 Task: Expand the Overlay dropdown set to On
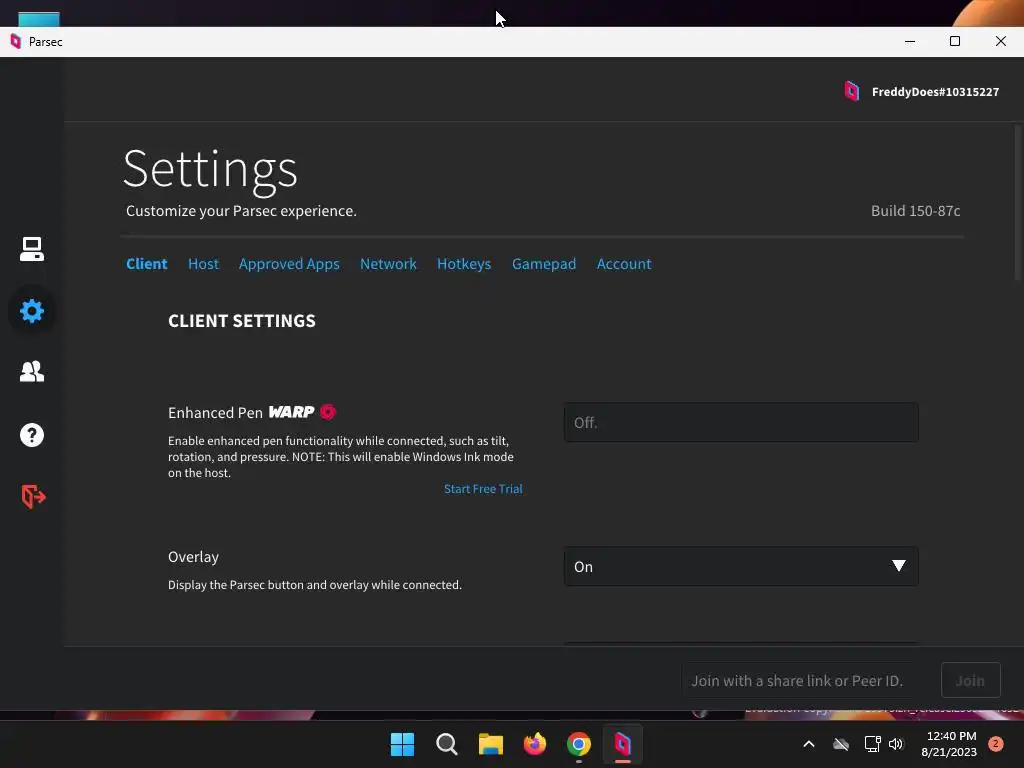point(741,566)
